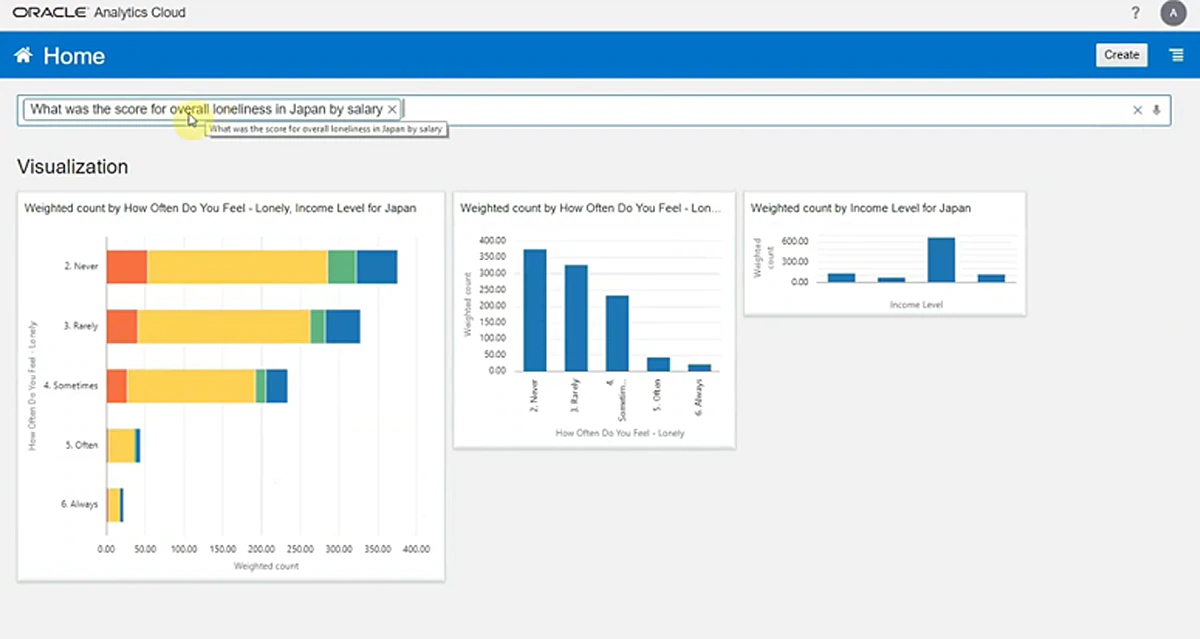Remove the loneliness query search chip
The height and width of the screenshot is (639, 1200).
[x=392, y=109]
